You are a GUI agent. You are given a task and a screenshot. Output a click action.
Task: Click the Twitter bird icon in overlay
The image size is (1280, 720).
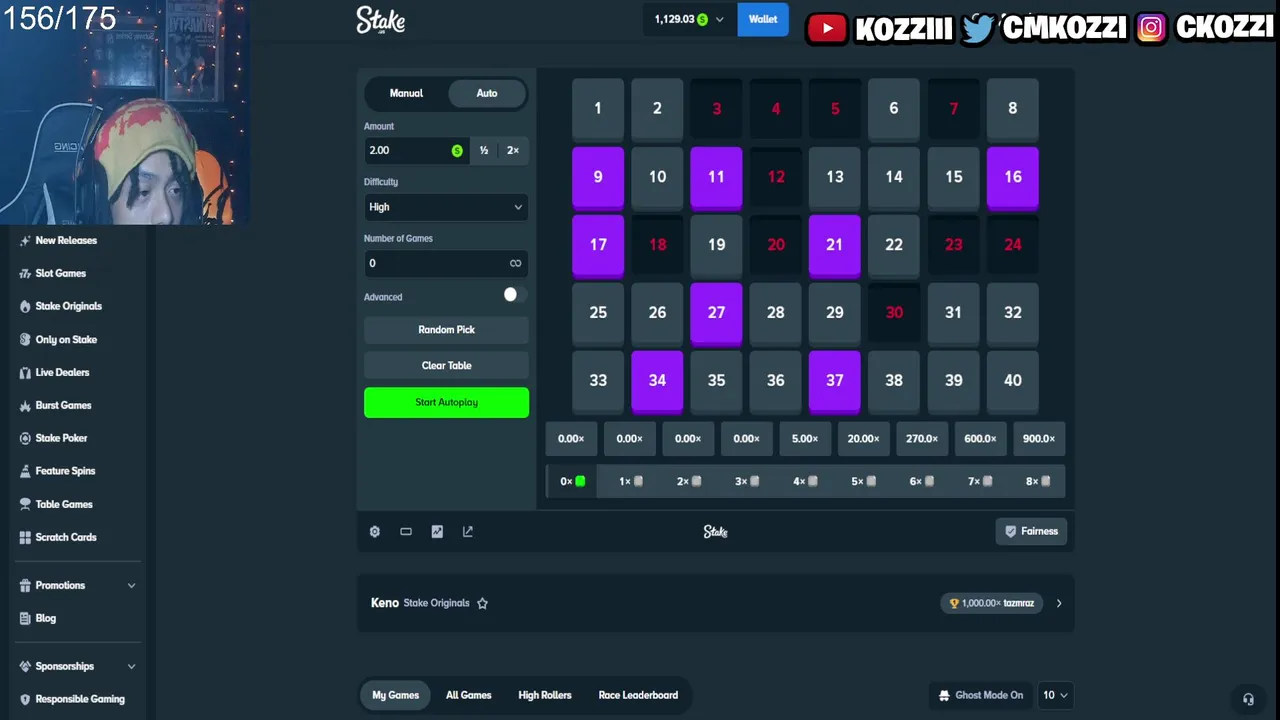pyautogui.click(x=978, y=28)
